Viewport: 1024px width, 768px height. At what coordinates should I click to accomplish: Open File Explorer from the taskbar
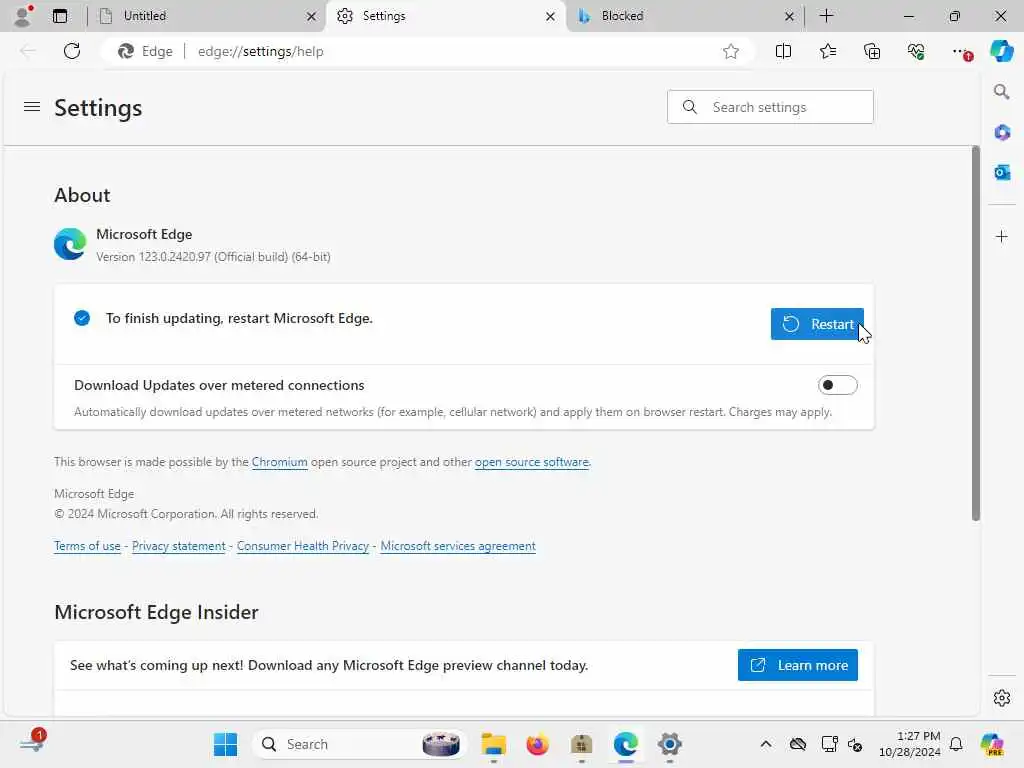click(x=494, y=744)
